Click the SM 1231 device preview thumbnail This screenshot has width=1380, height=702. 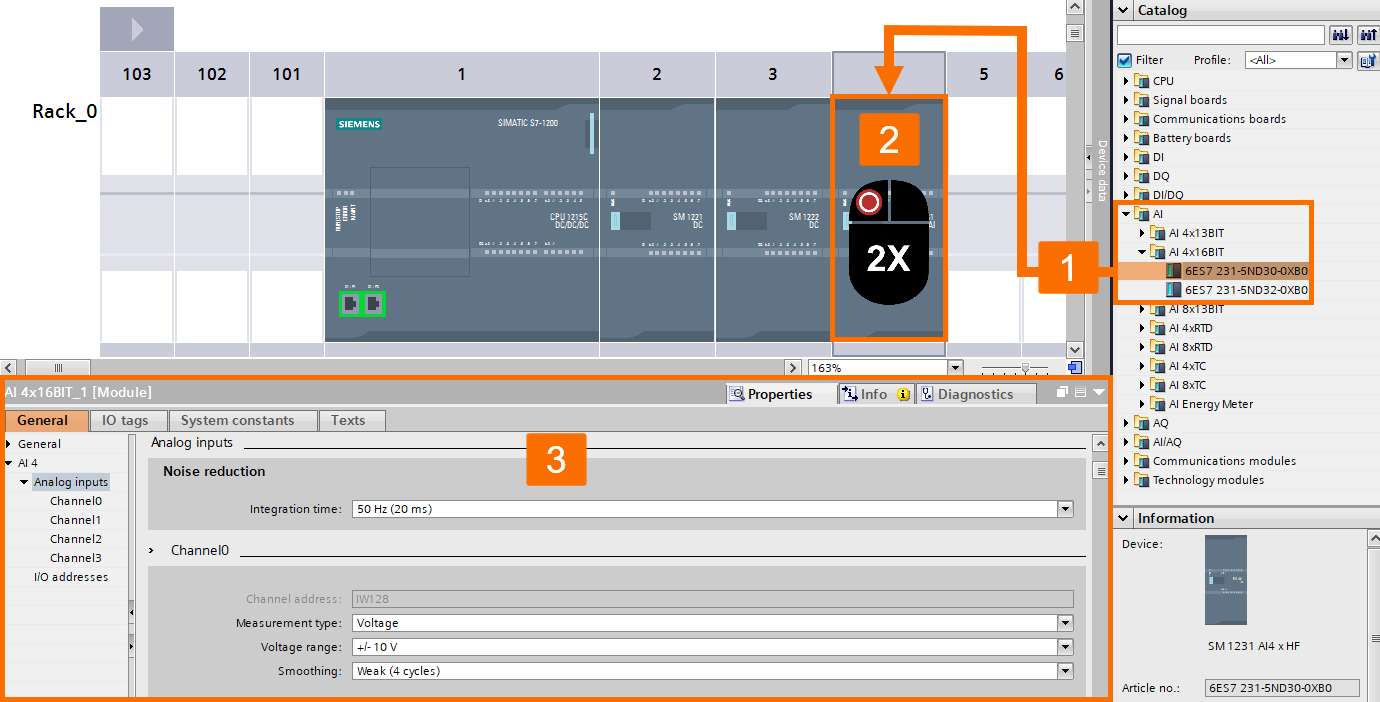(x=1226, y=580)
